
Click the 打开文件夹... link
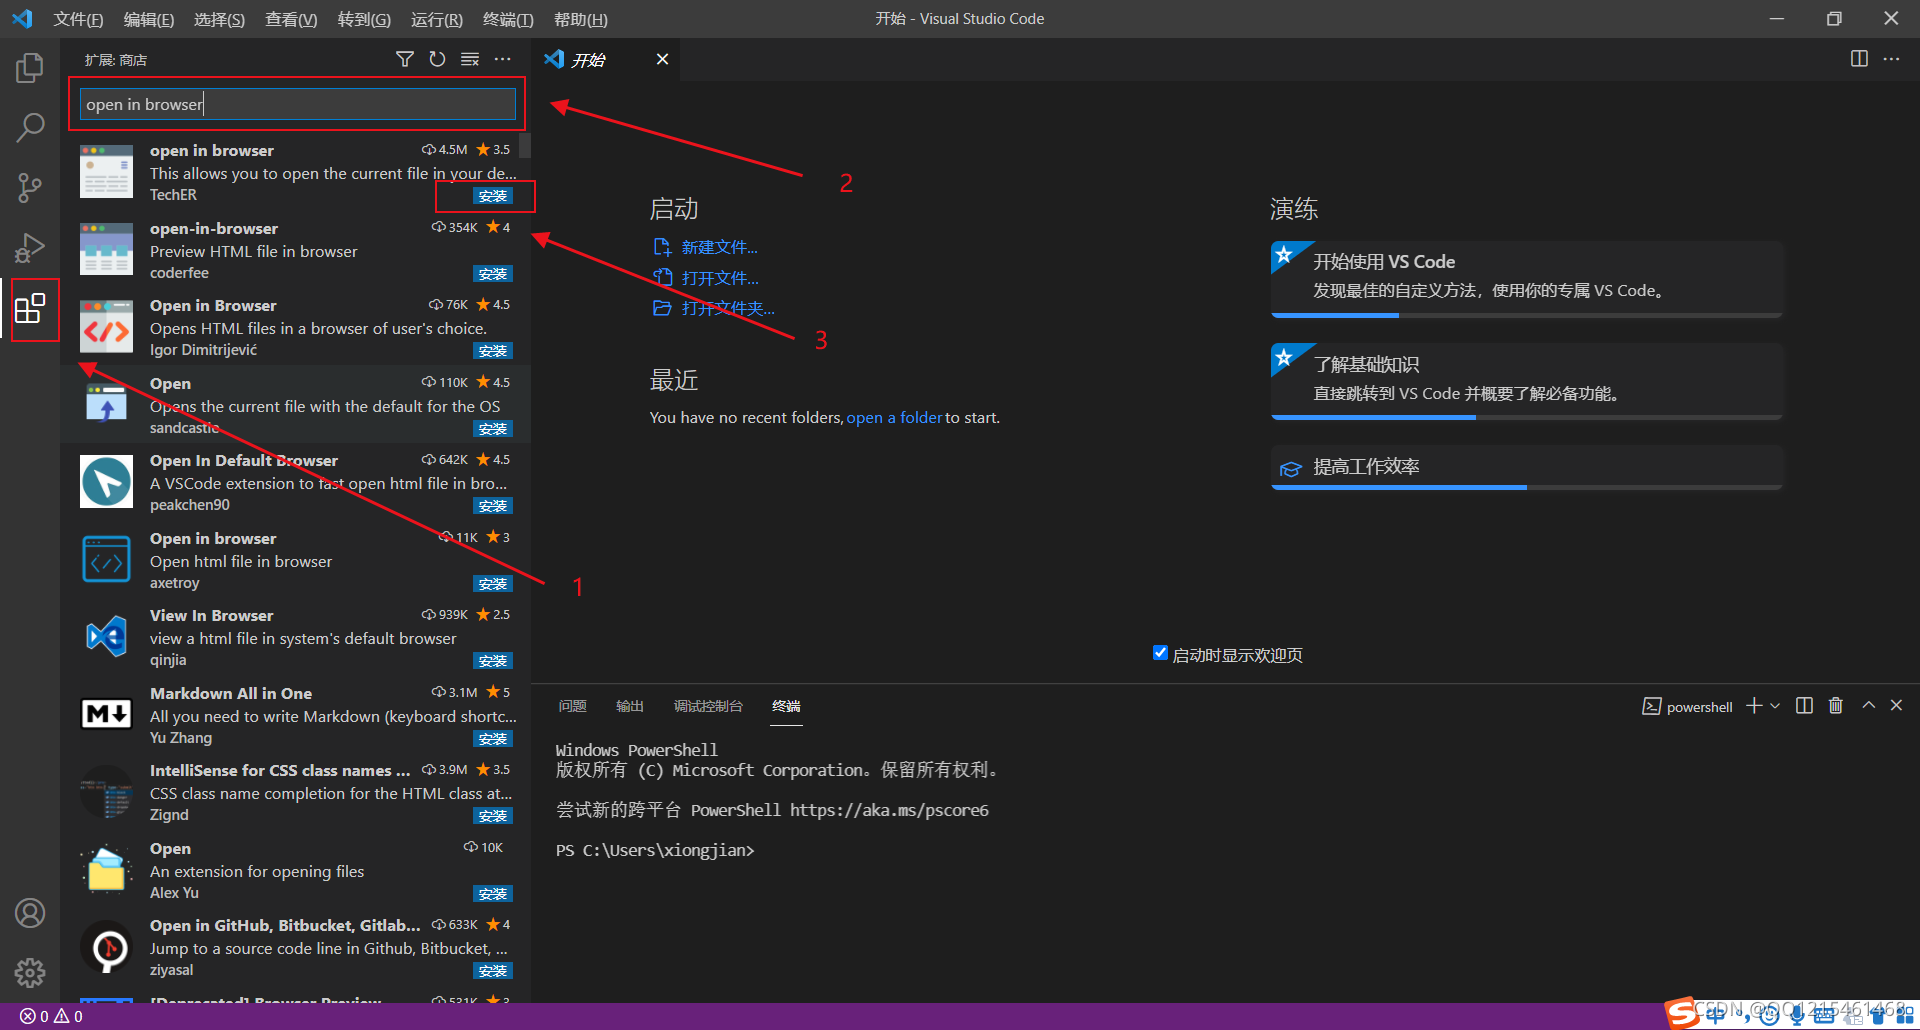[728, 308]
